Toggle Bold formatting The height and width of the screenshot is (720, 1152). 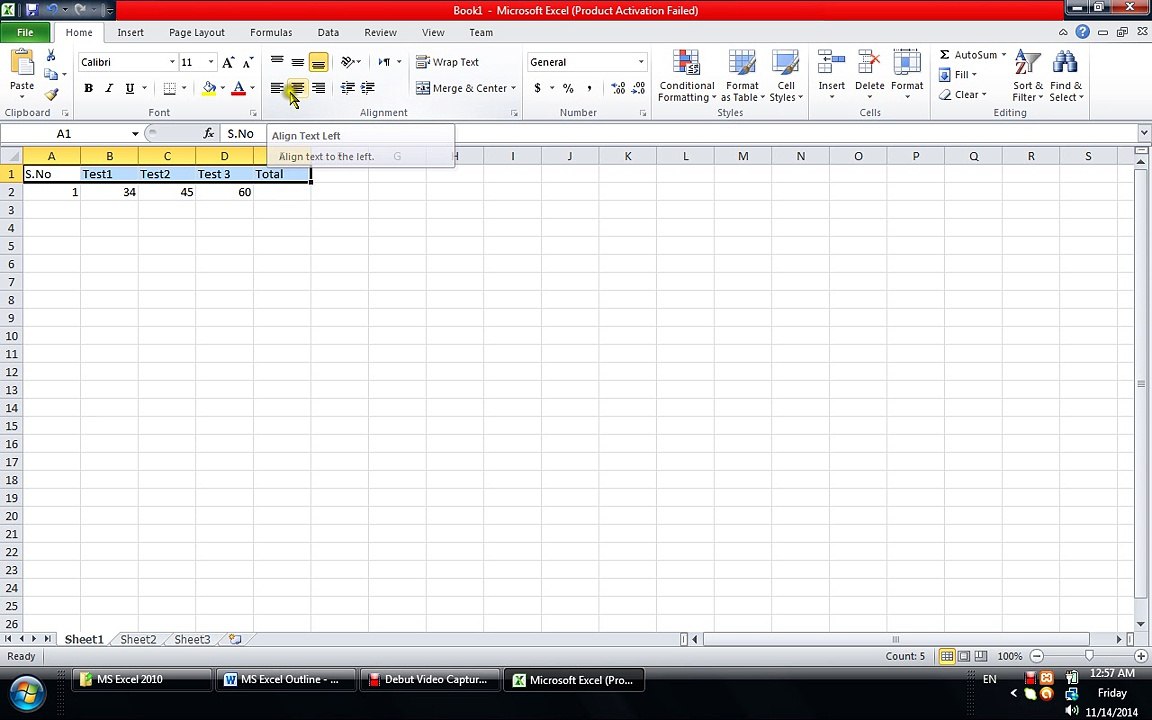(88, 88)
